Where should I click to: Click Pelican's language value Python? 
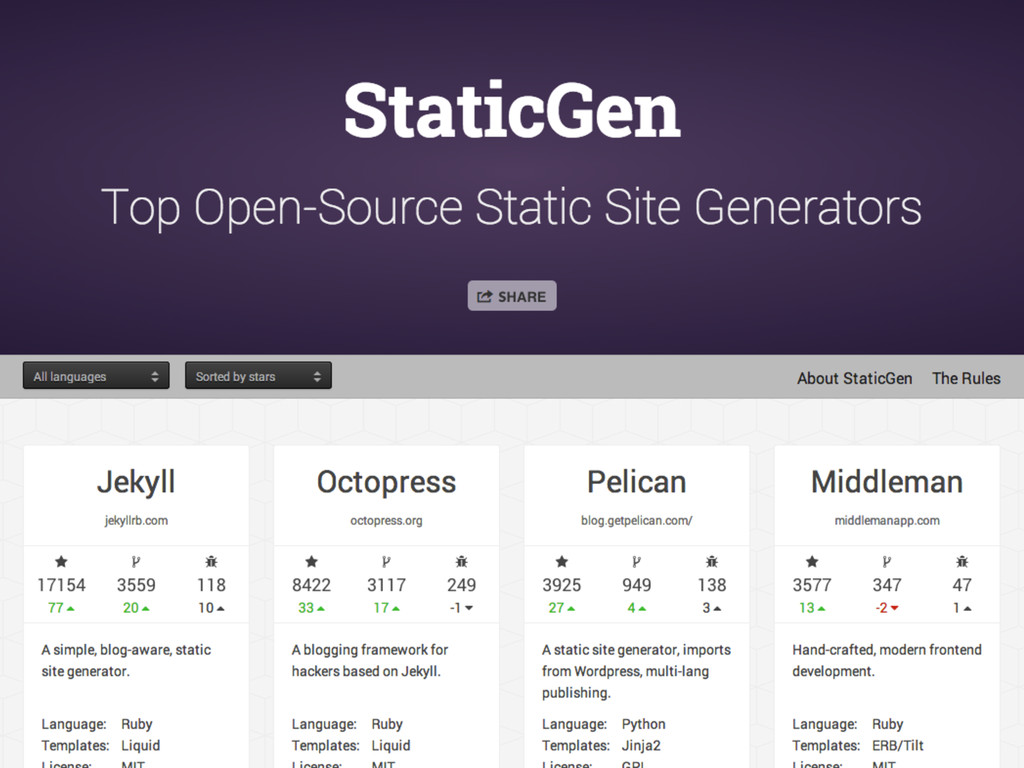click(643, 724)
